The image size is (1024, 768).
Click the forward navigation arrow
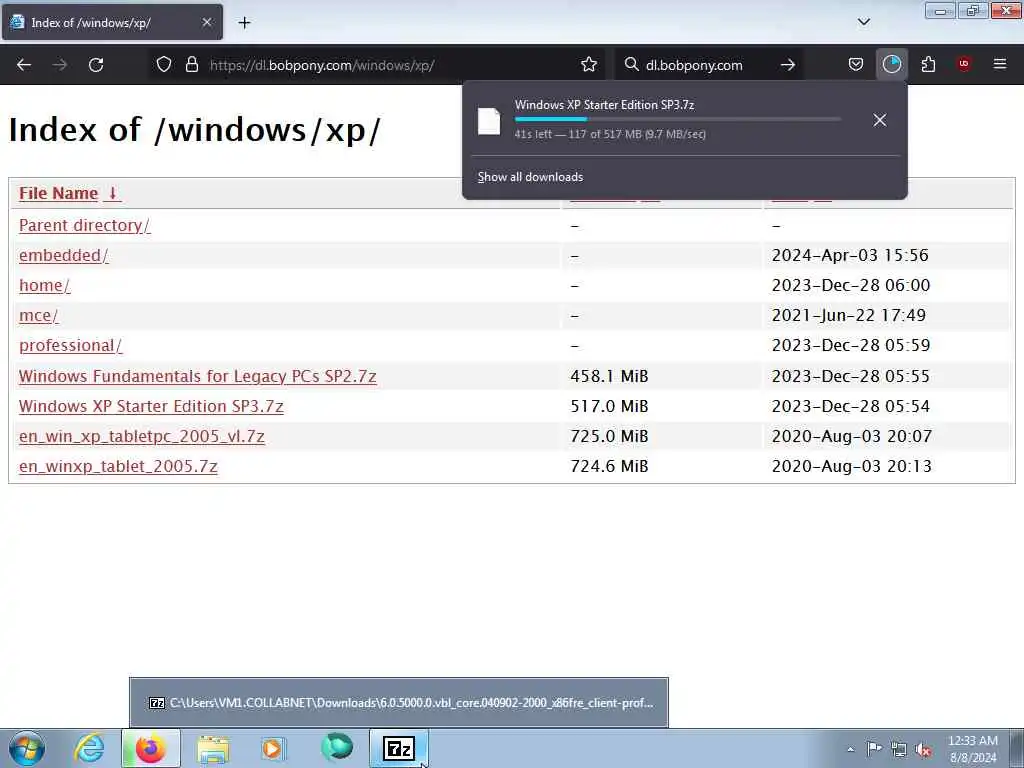[x=60, y=65]
